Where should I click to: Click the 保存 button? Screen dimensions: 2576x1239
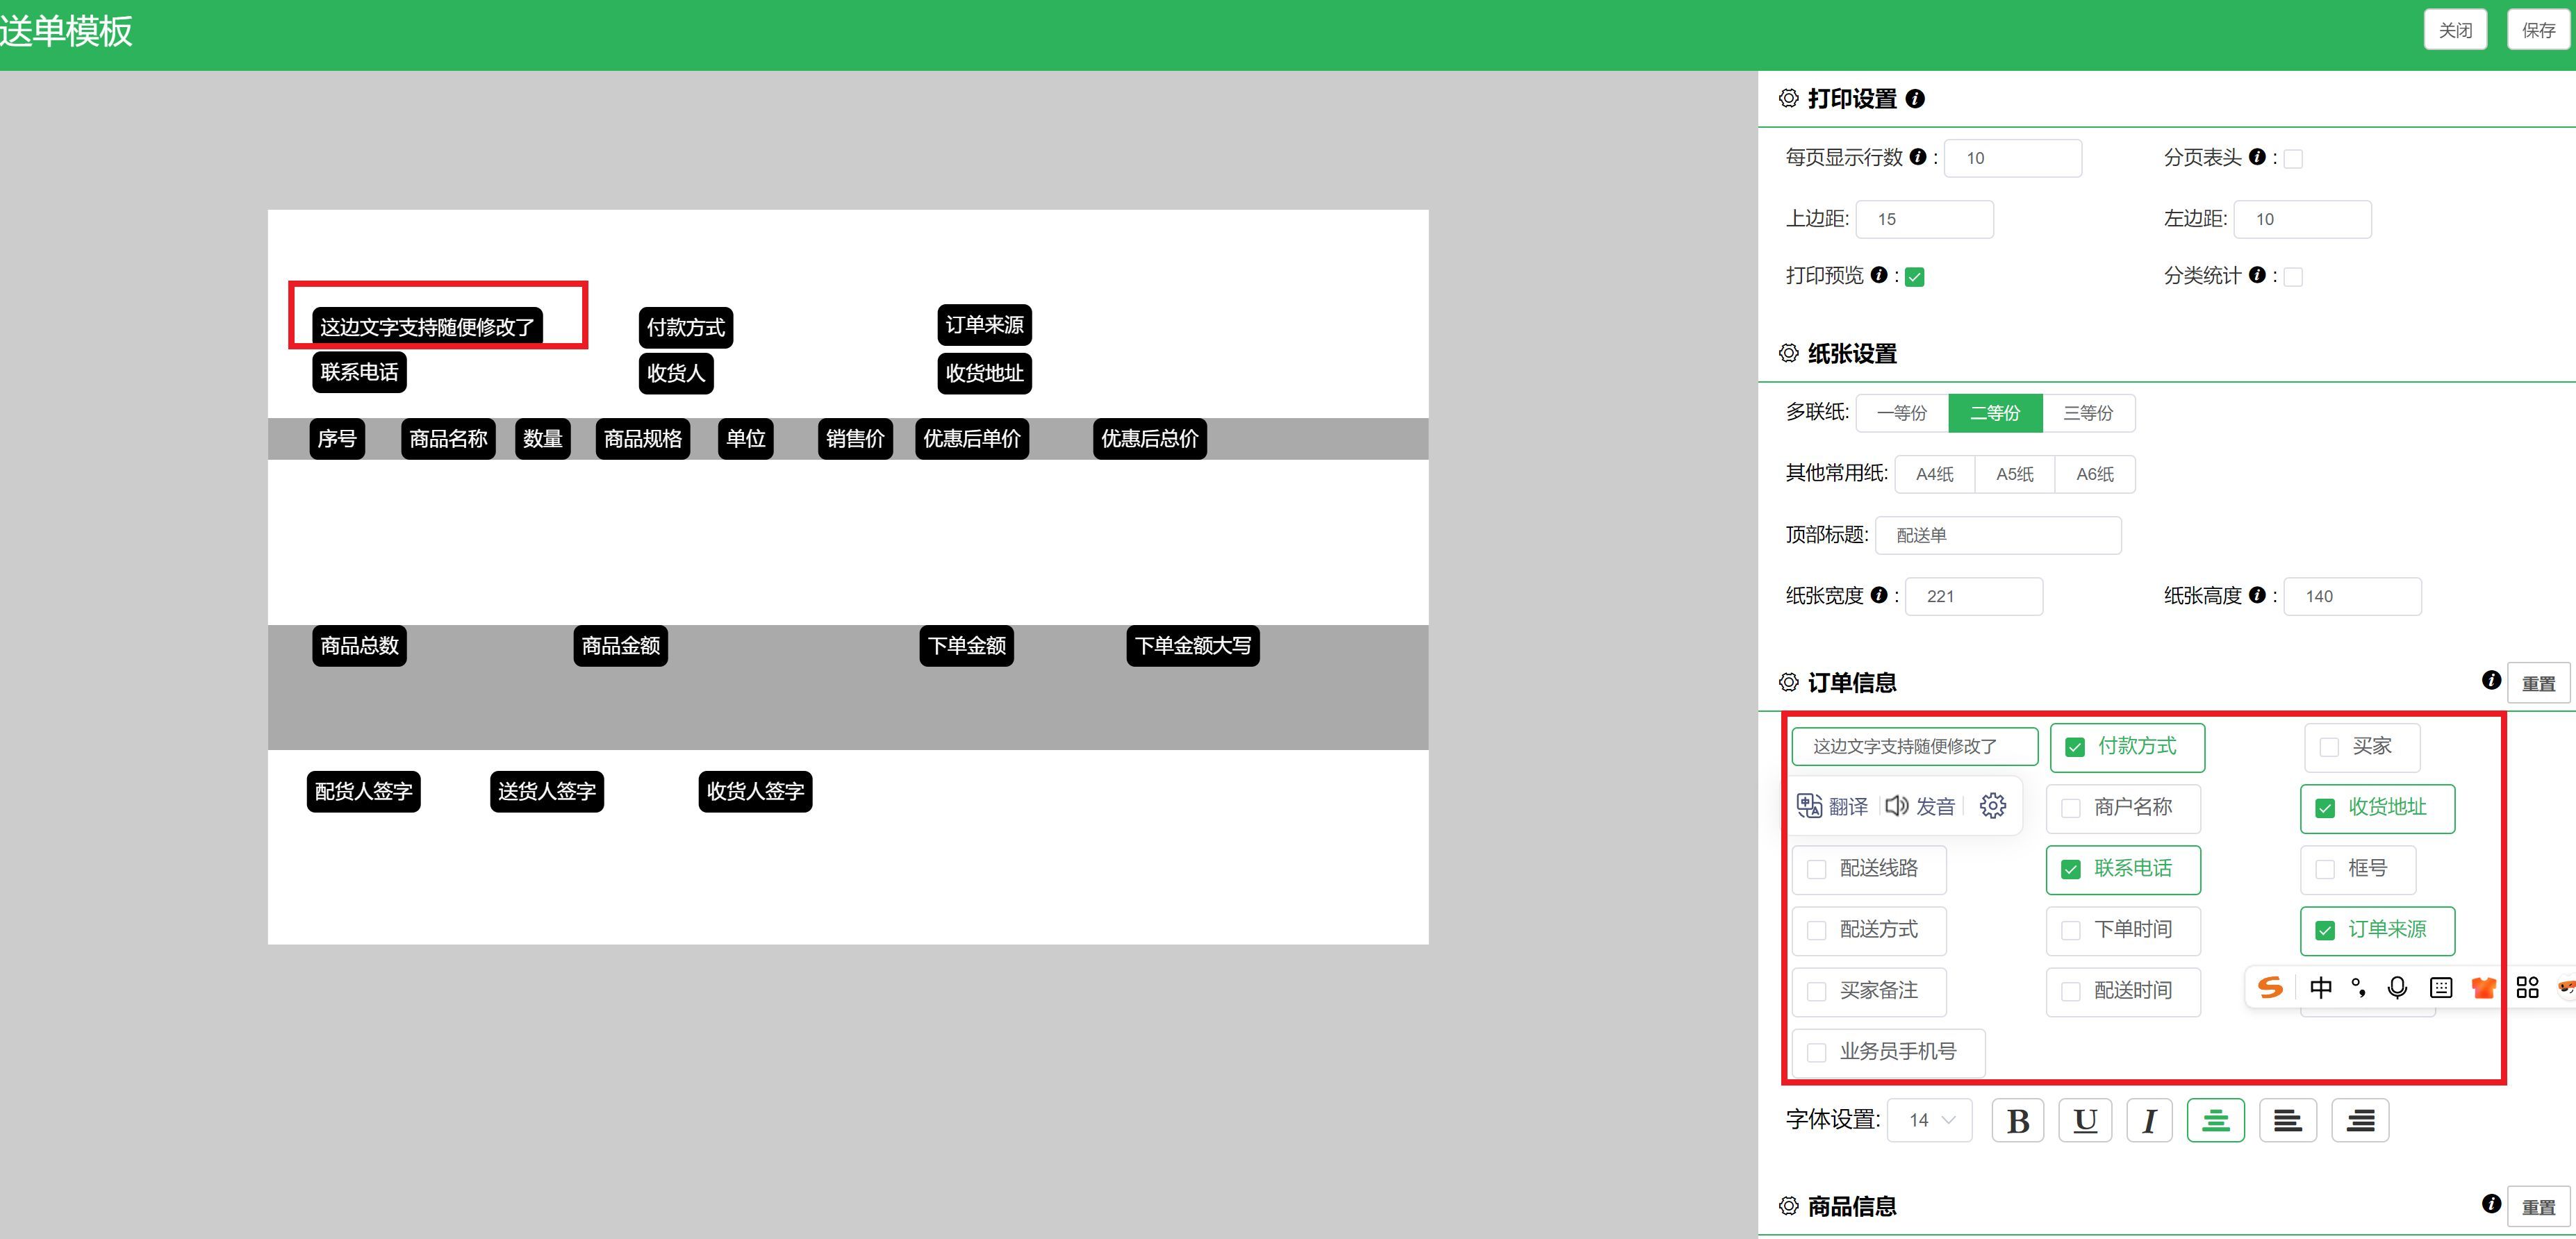(2538, 30)
